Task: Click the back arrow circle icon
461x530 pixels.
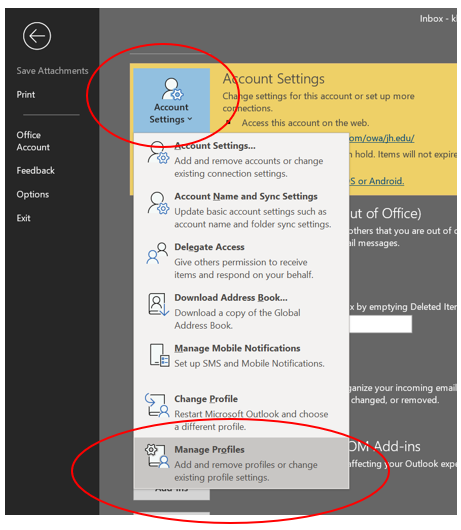Action: [37, 36]
